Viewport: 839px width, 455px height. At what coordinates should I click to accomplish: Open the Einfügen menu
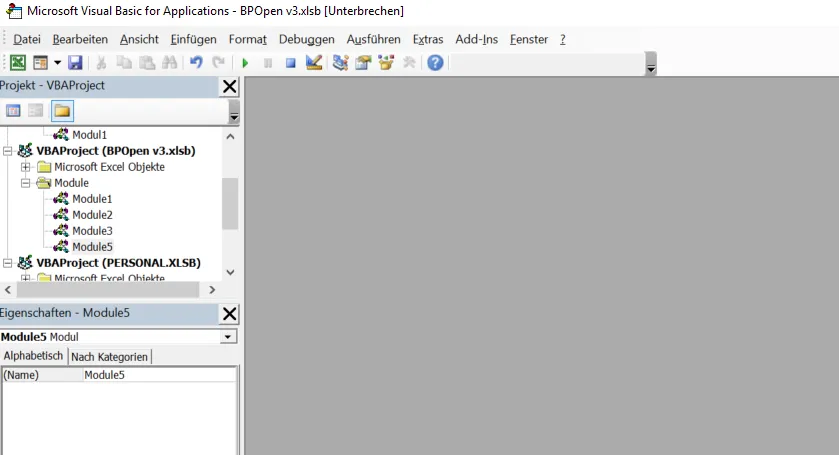tap(193, 40)
